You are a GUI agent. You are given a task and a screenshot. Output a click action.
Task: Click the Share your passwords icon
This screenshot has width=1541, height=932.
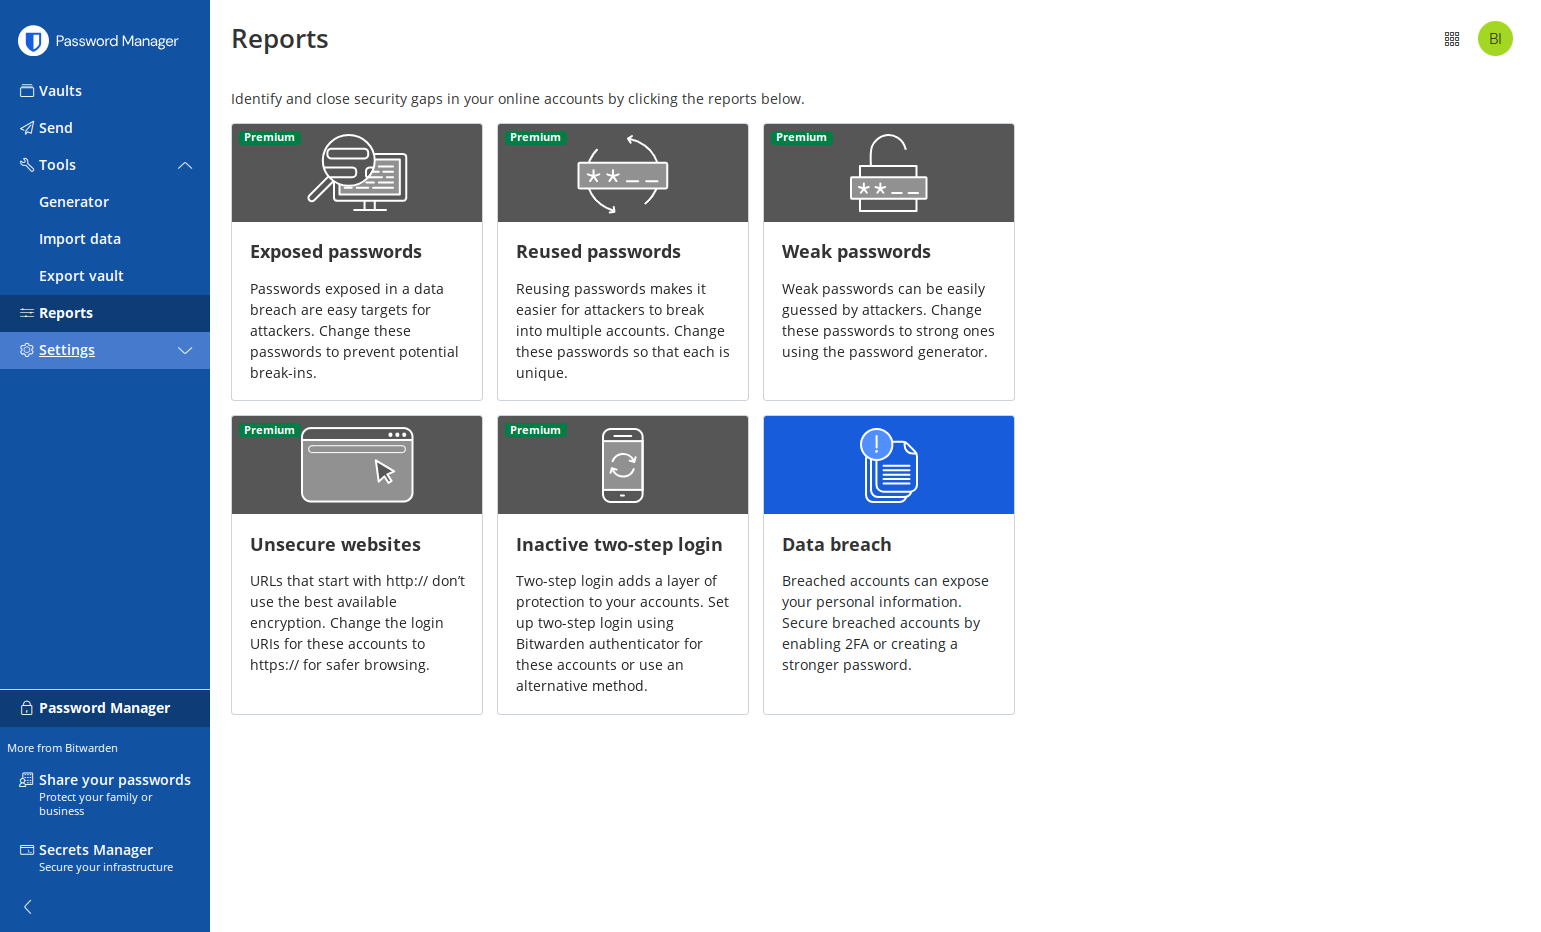point(27,780)
